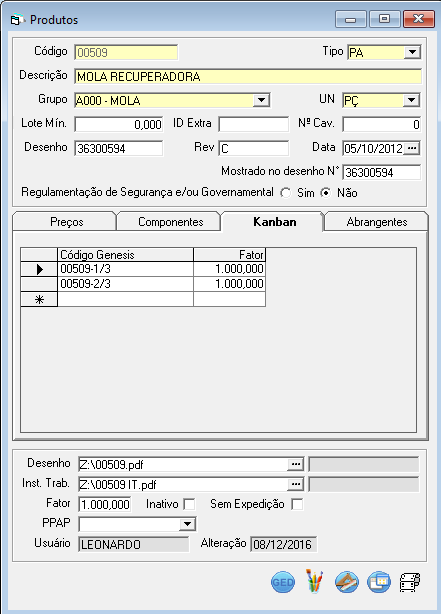The width and height of the screenshot is (441, 614).
Task: Click the overlapping windows icon
Action: [378, 582]
